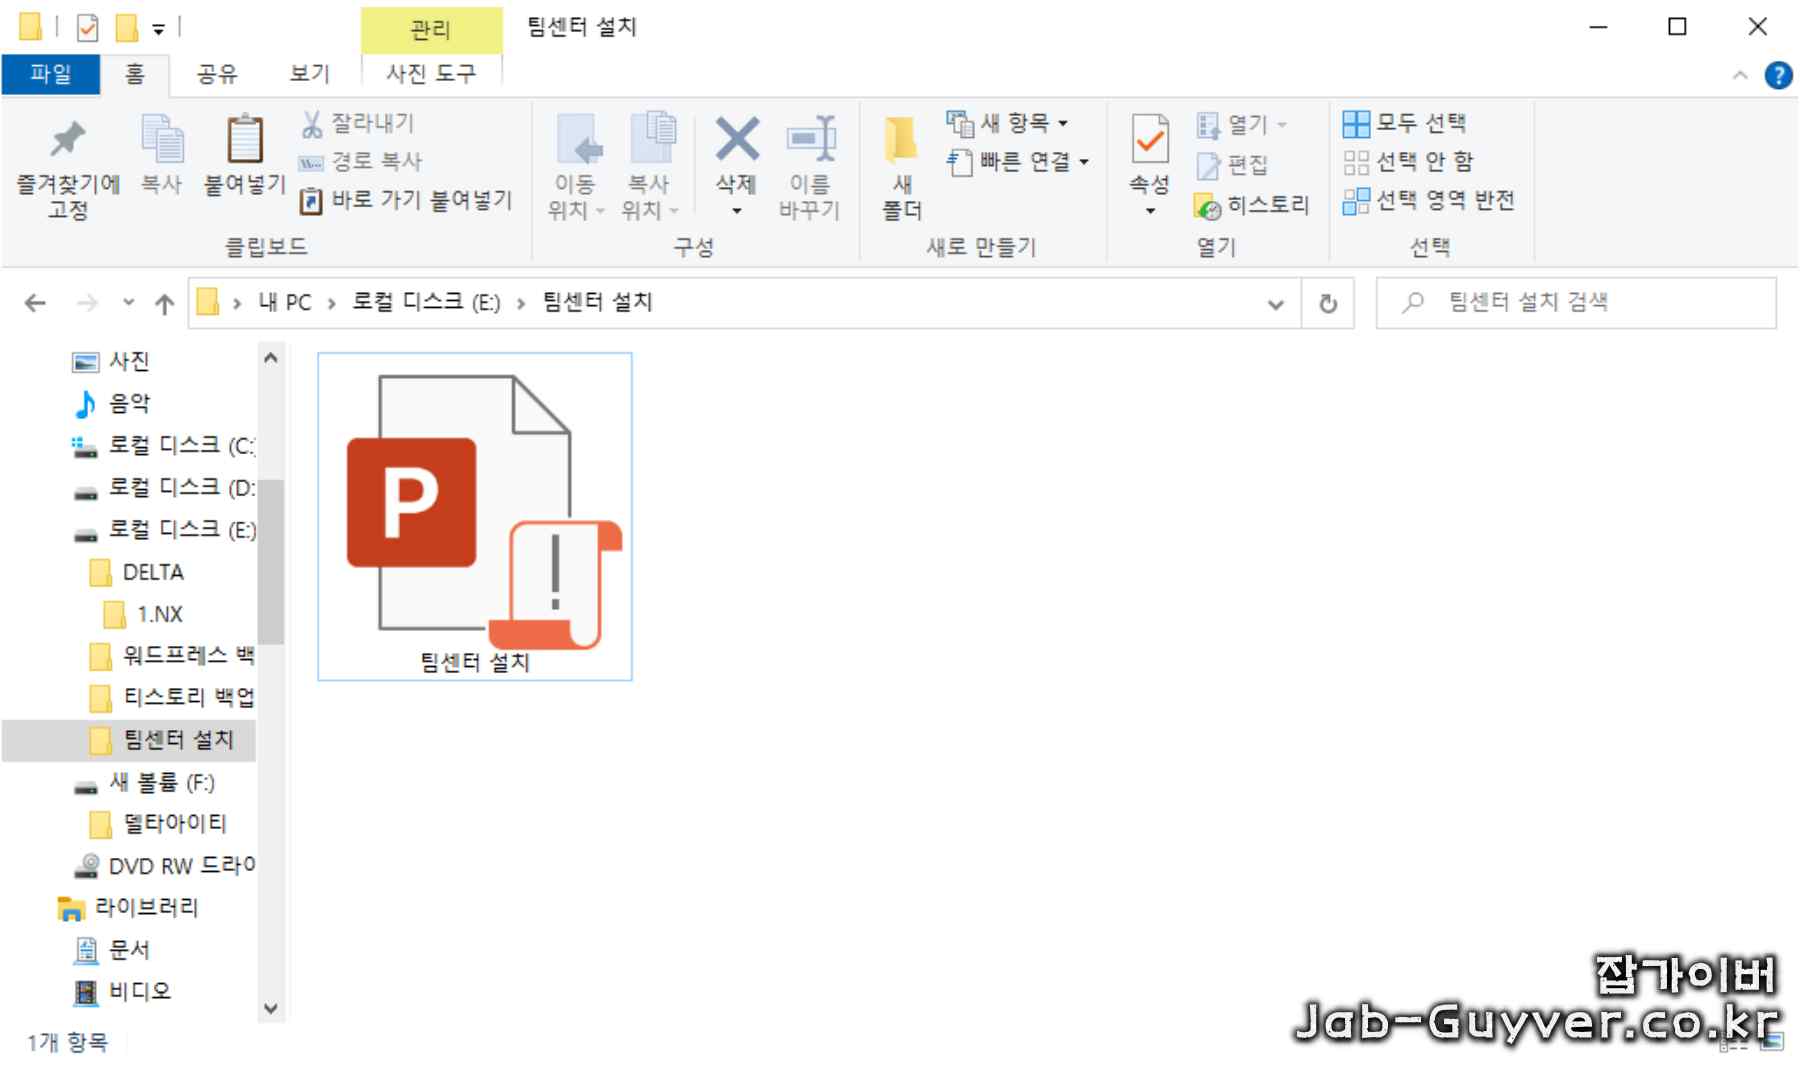Viewport: 1800px width, 1065px height.
Task: Refresh the folder view
Action: 1328,304
